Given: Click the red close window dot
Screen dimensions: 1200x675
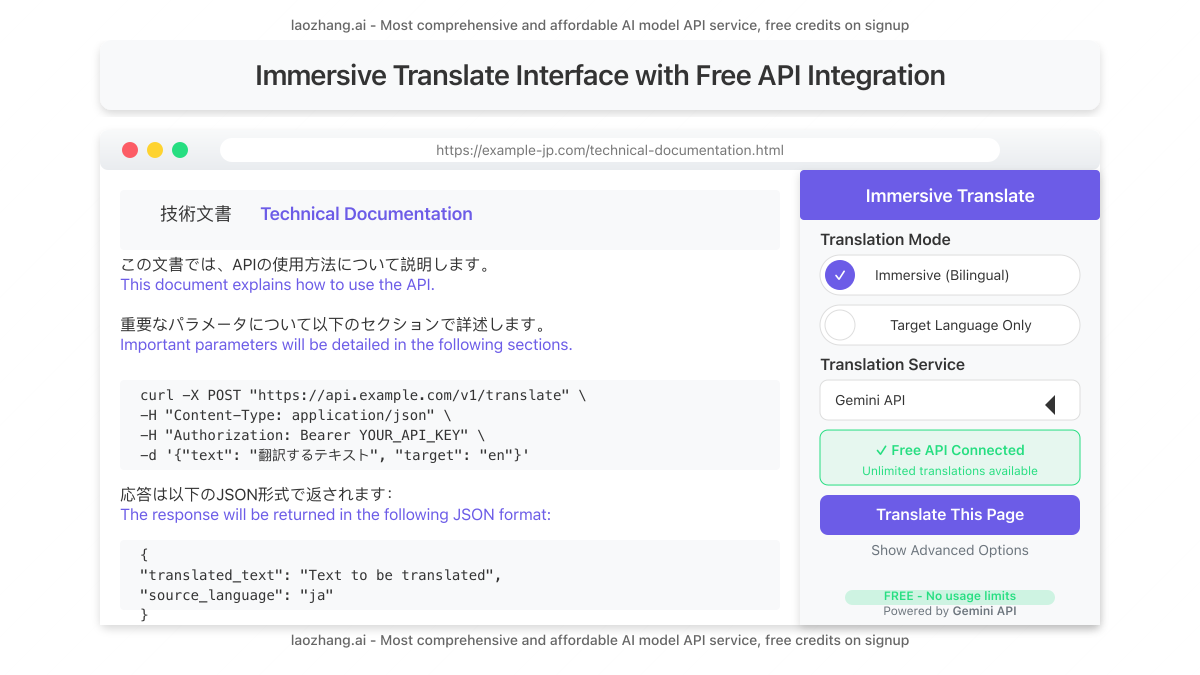Looking at the screenshot, I should 130,150.
